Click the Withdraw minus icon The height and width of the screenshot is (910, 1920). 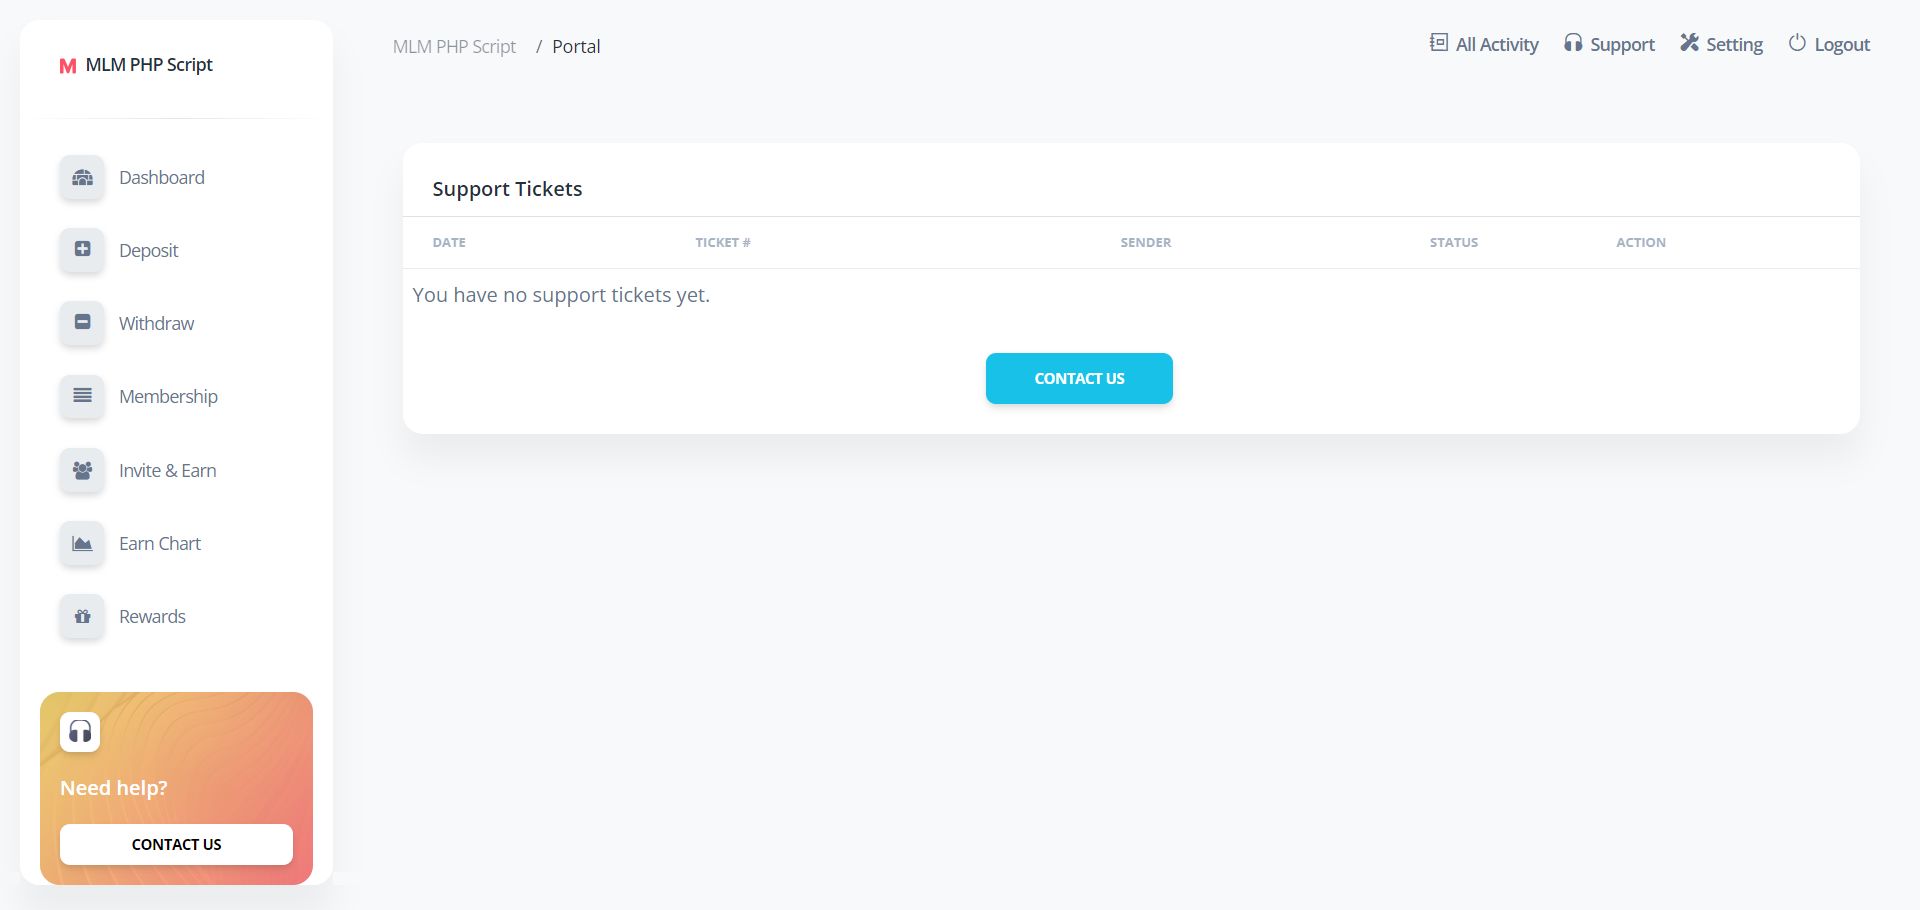(82, 323)
